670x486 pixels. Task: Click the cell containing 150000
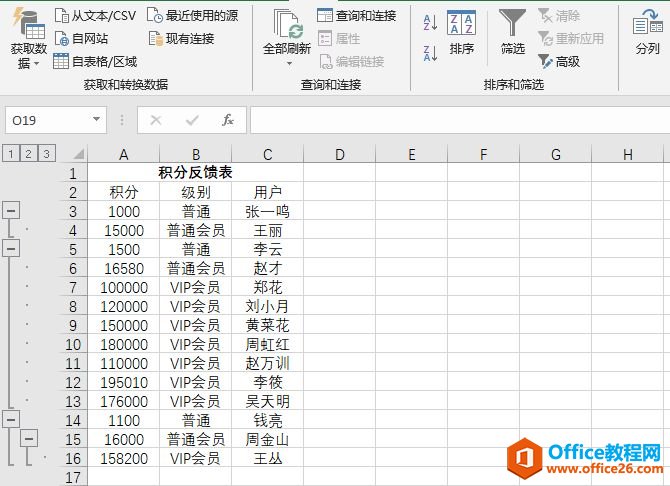(123, 325)
